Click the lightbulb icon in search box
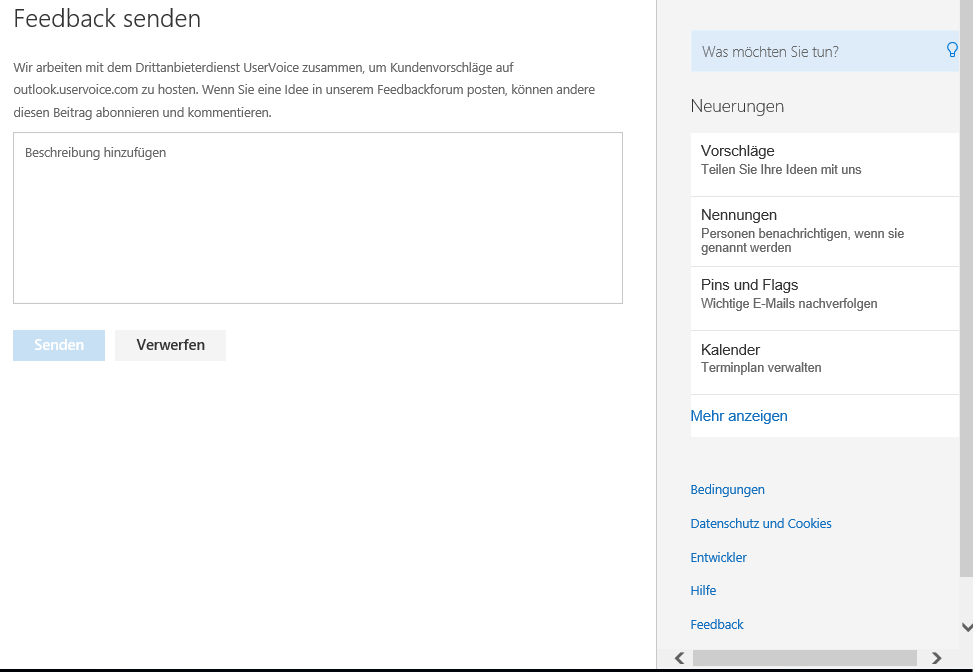The image size is (973, 672). [x=952, y=50]
